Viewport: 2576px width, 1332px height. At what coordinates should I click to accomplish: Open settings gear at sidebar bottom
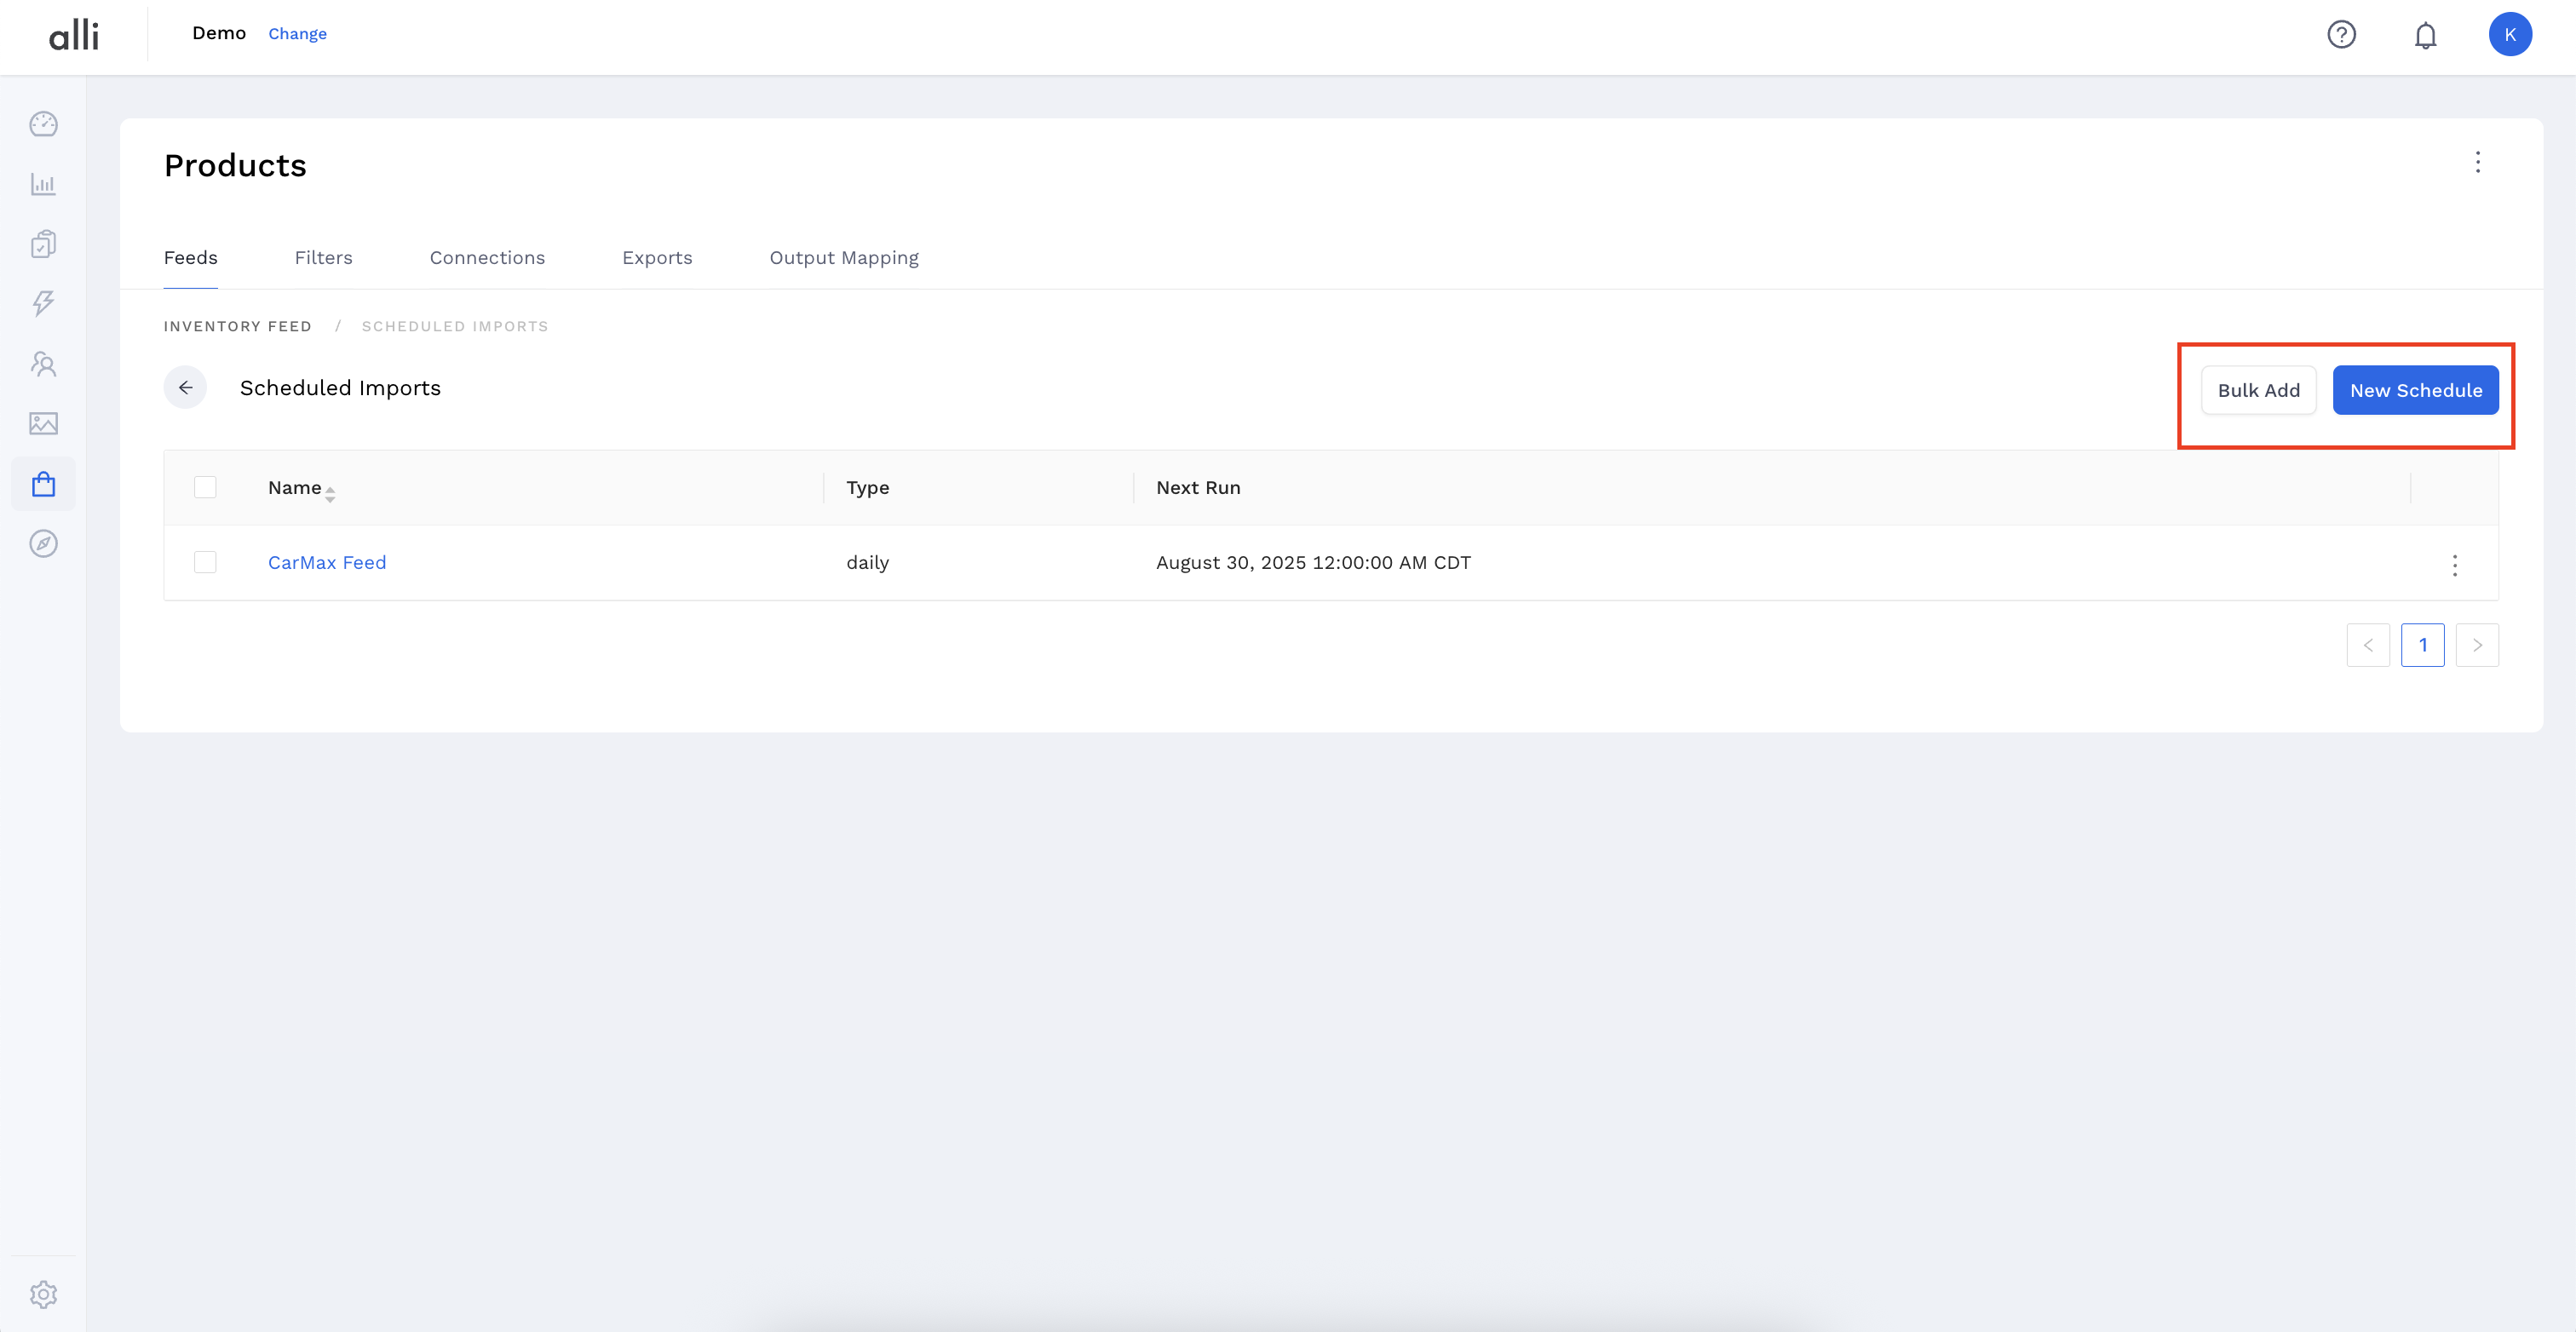(43, 1294)
